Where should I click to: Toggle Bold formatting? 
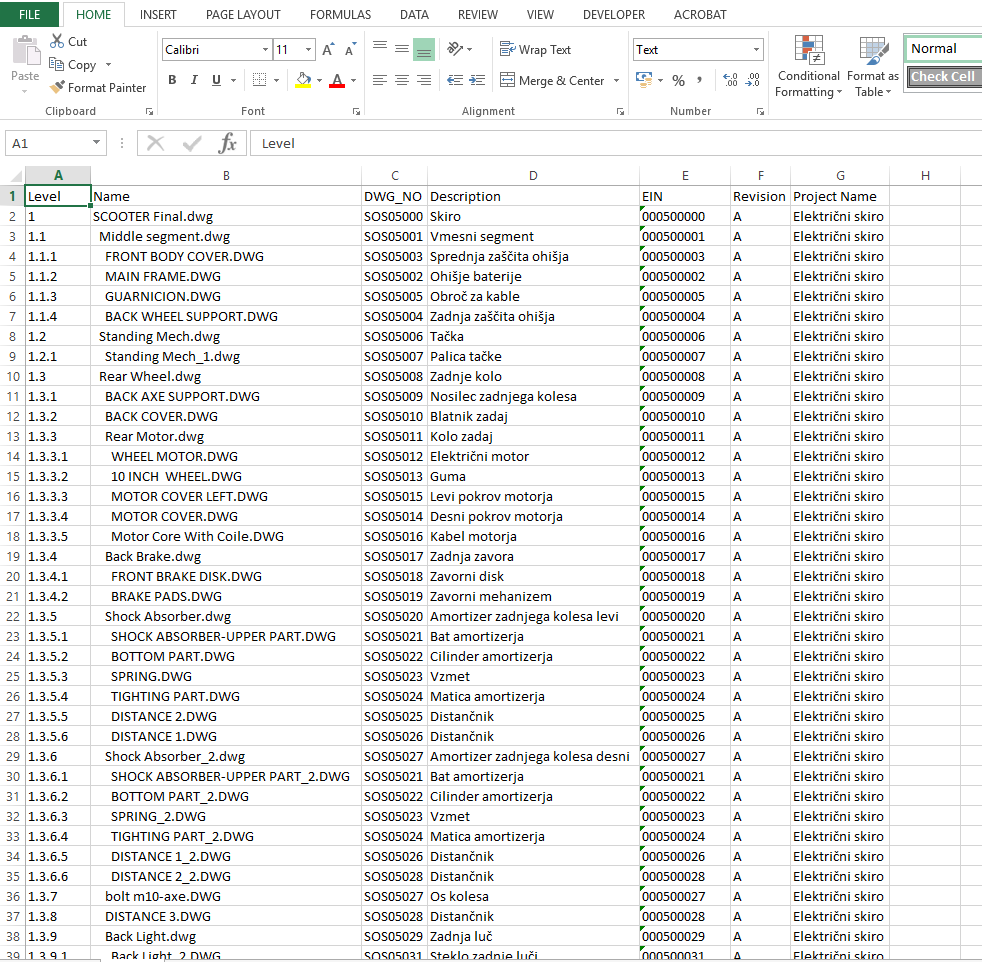(172, 80)
